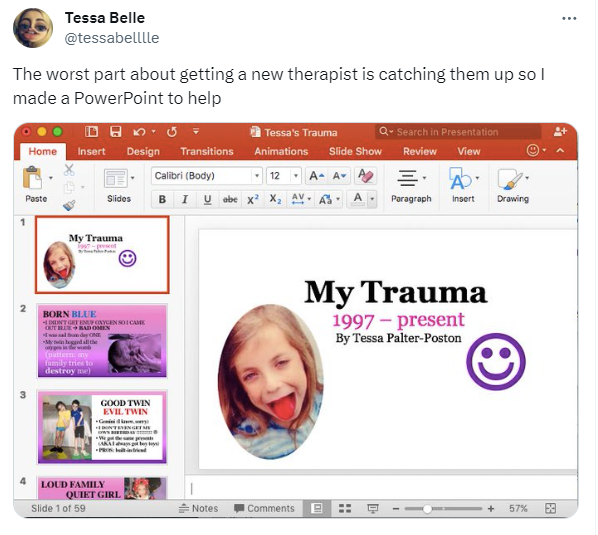
Task: Click the Paste clipboard icon
Action: (33, 178)
